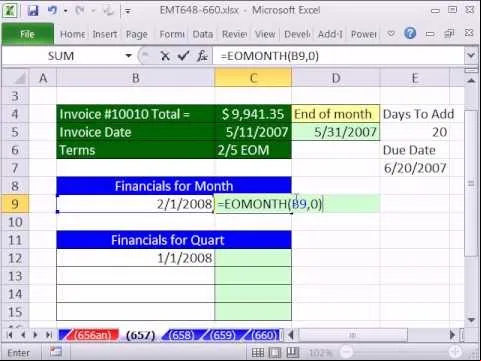Switch to the Home ribbon tab
Viewport: 481px width, 361px height.
click(72, 34)
